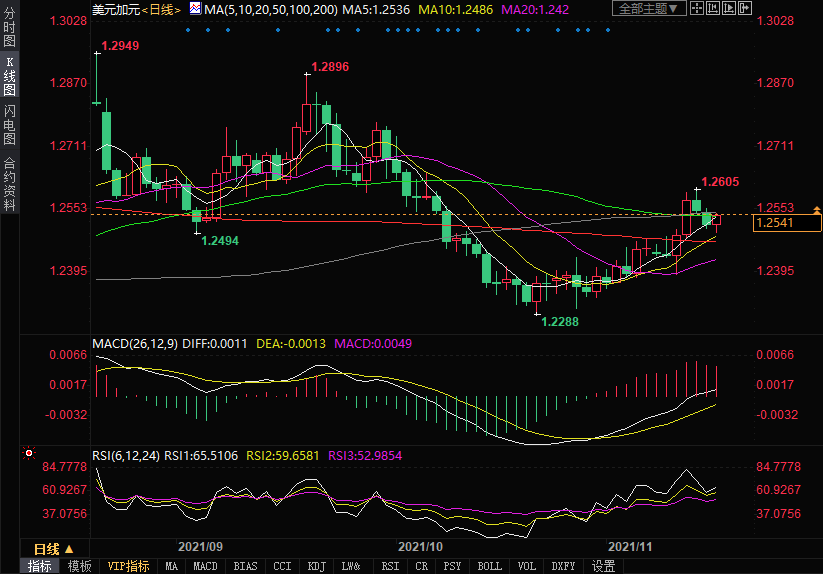
Task: Click the settings icon left of RSI label
Action: coord(27,453)
